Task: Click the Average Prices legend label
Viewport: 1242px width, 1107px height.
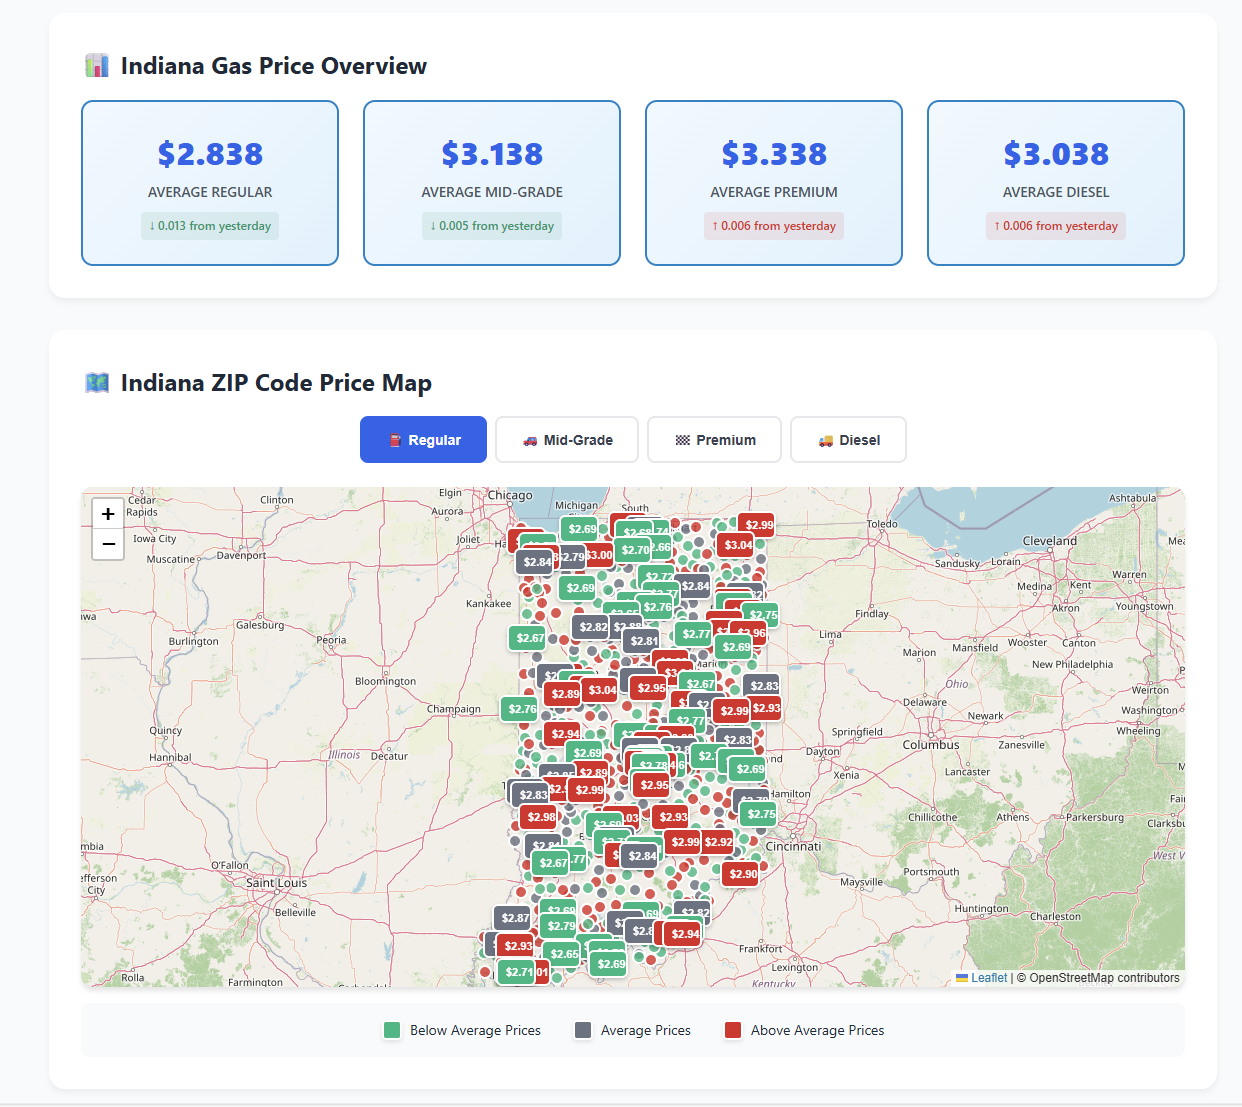Action: click(x=646, y=1030)
